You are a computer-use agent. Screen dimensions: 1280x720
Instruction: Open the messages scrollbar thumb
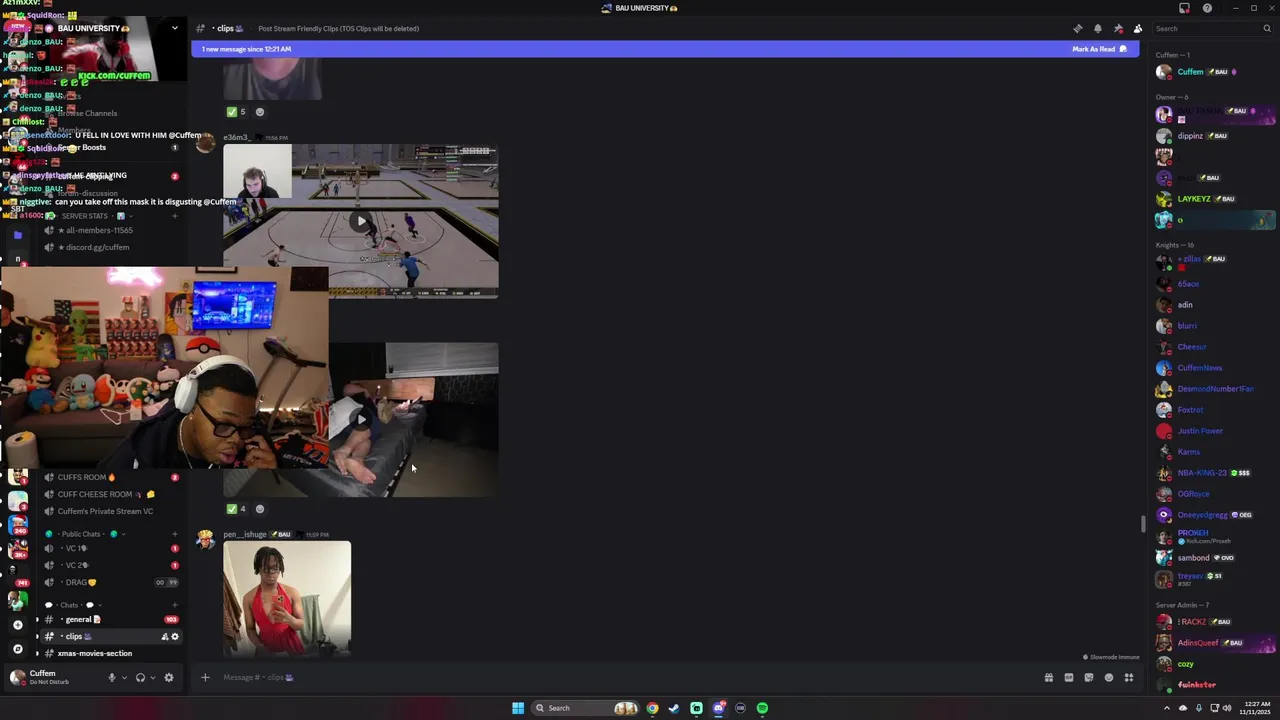click(x=1144, y=524)
